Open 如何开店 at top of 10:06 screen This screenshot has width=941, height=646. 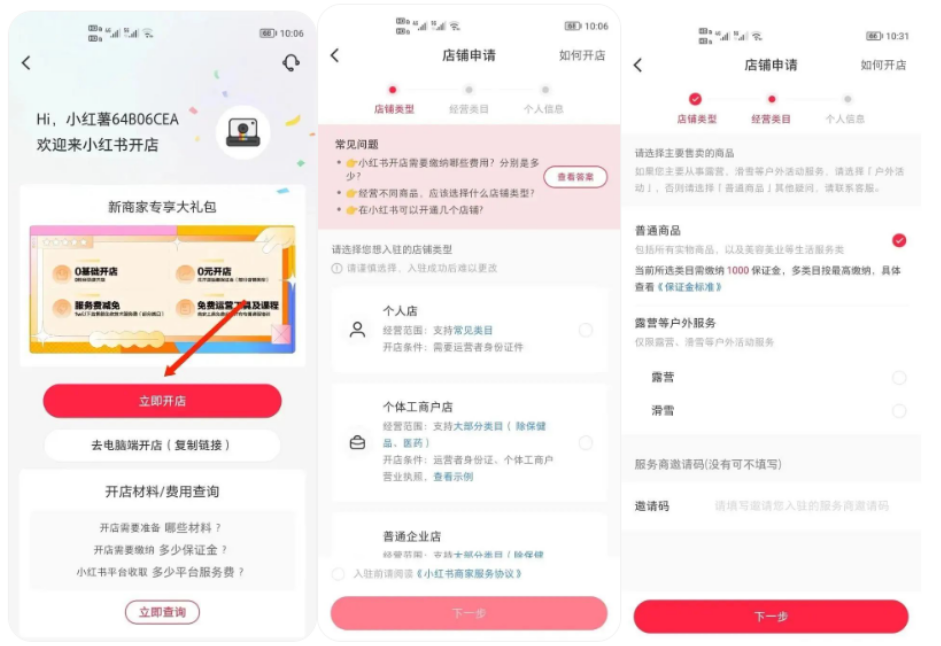pyautogui.click(x=582, y=55)
